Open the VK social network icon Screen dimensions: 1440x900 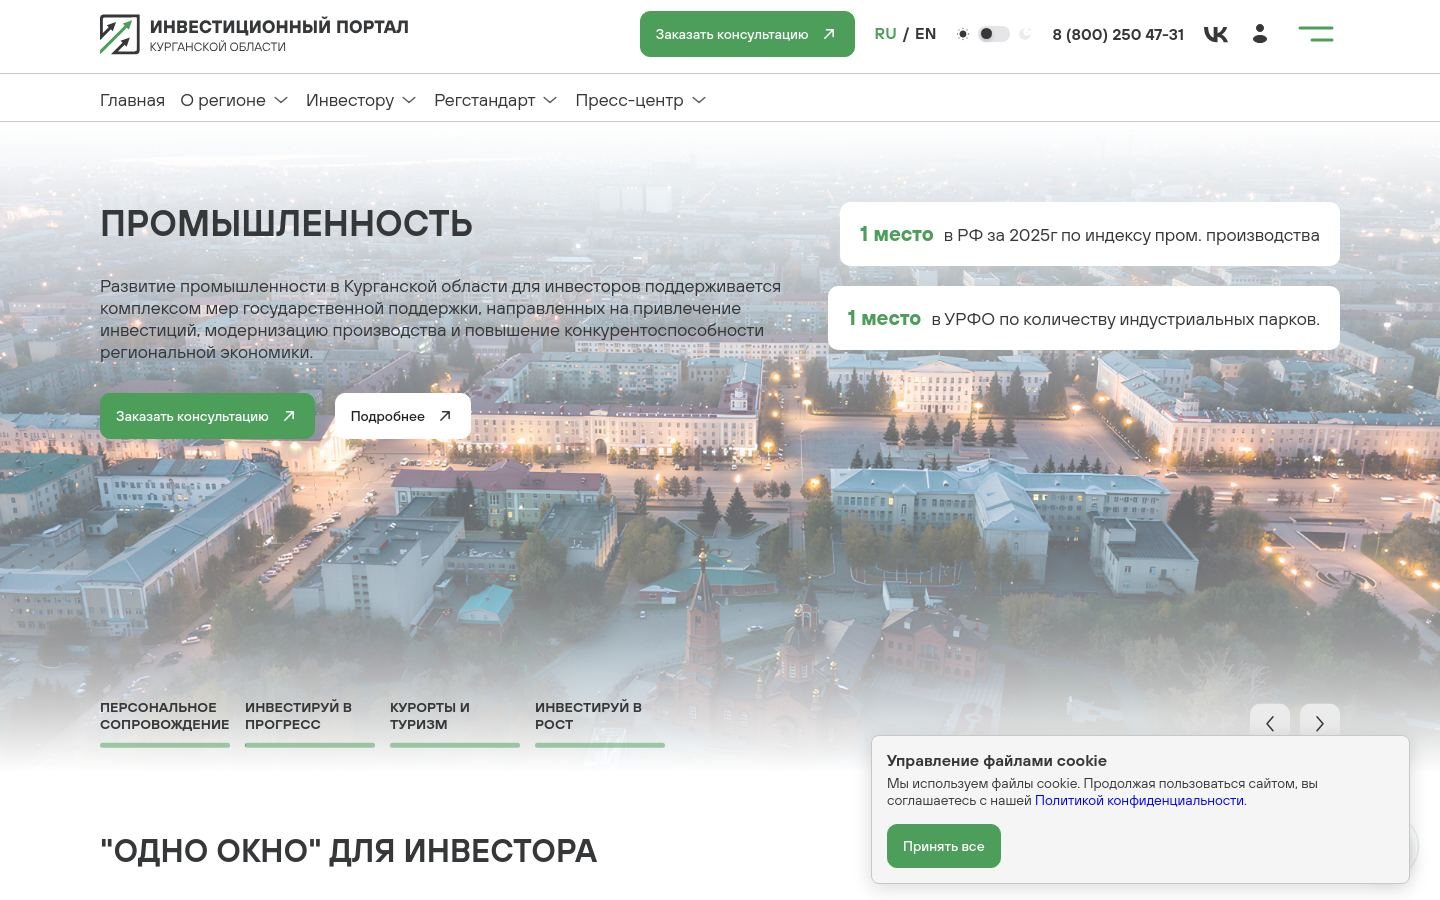point(1216,34)
